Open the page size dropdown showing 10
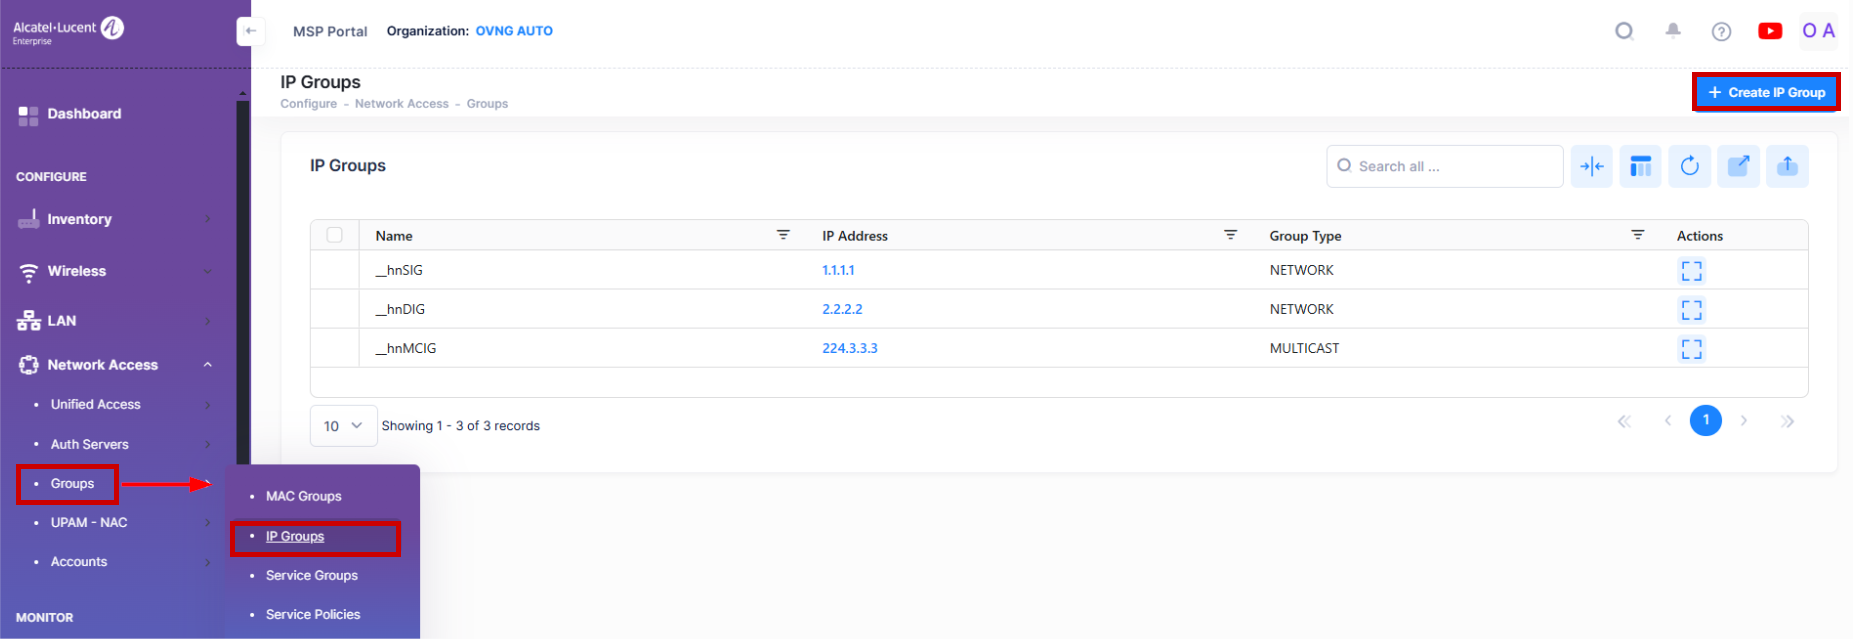The width and height of the screenshot is (1853, 639). 343,426
